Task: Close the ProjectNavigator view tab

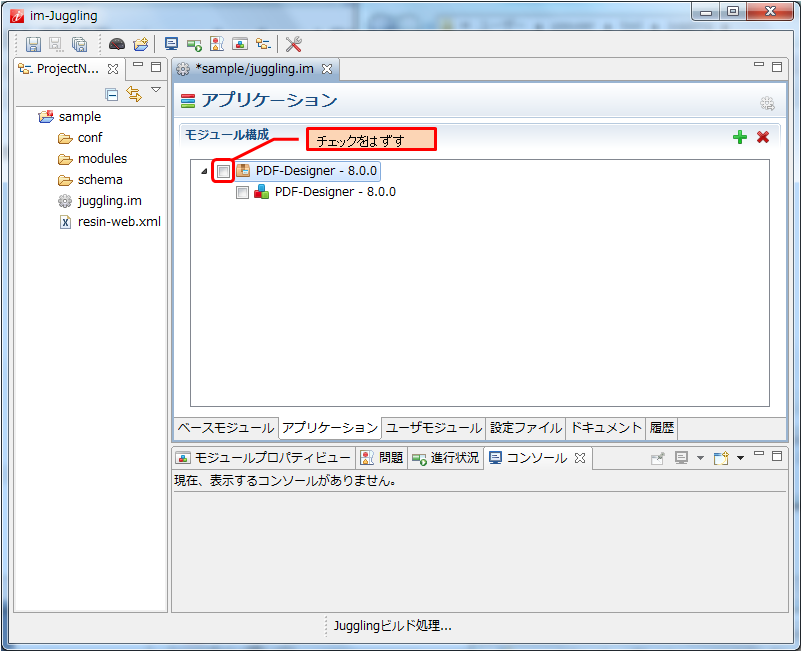Action: point(113,69)
